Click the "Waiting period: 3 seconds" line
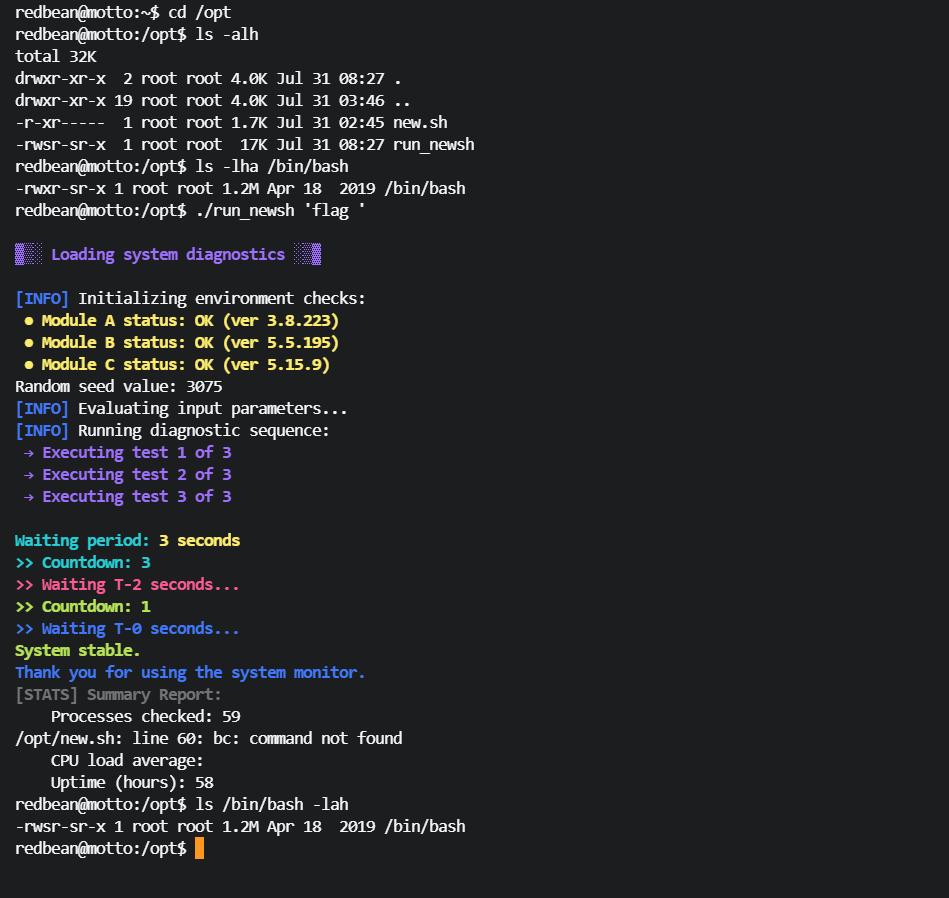949x898 pixels. (x=127, y=541)
